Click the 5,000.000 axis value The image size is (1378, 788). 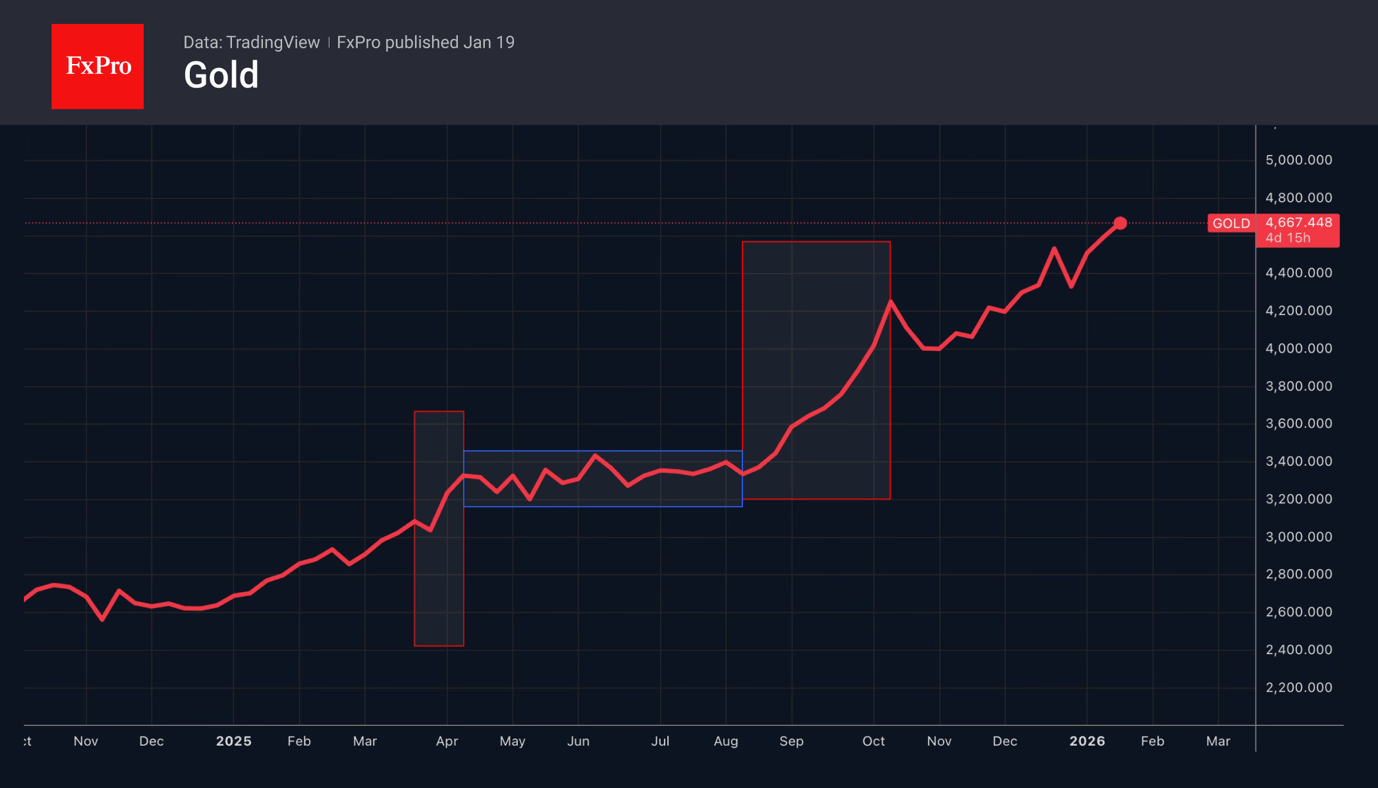(1298, 159)
